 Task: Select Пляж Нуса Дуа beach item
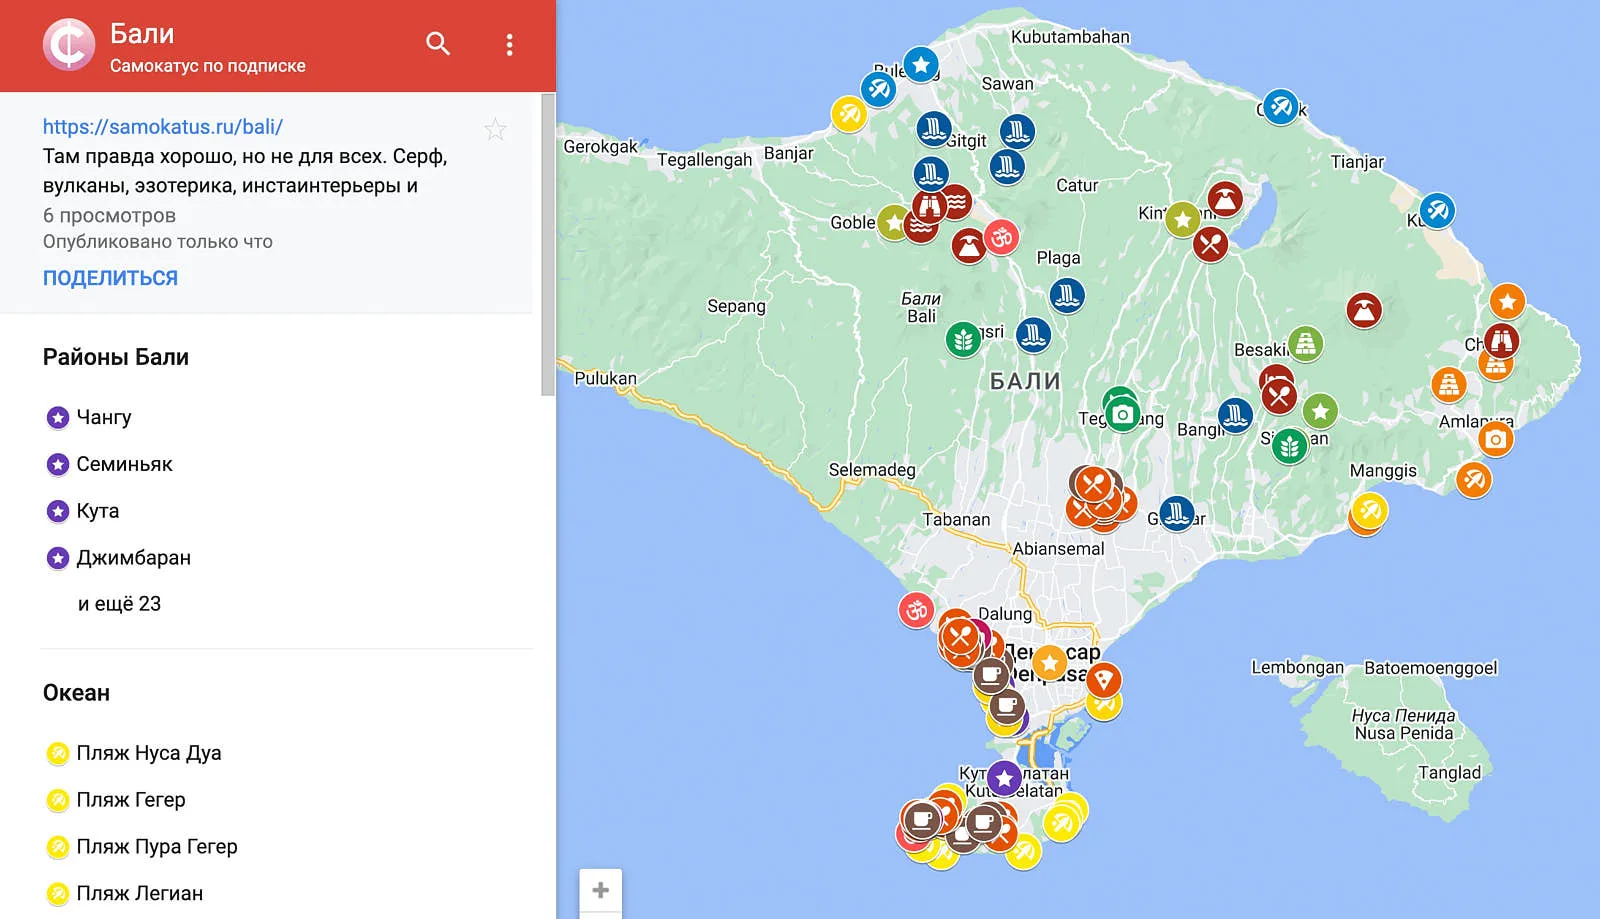tap(148, 753)
